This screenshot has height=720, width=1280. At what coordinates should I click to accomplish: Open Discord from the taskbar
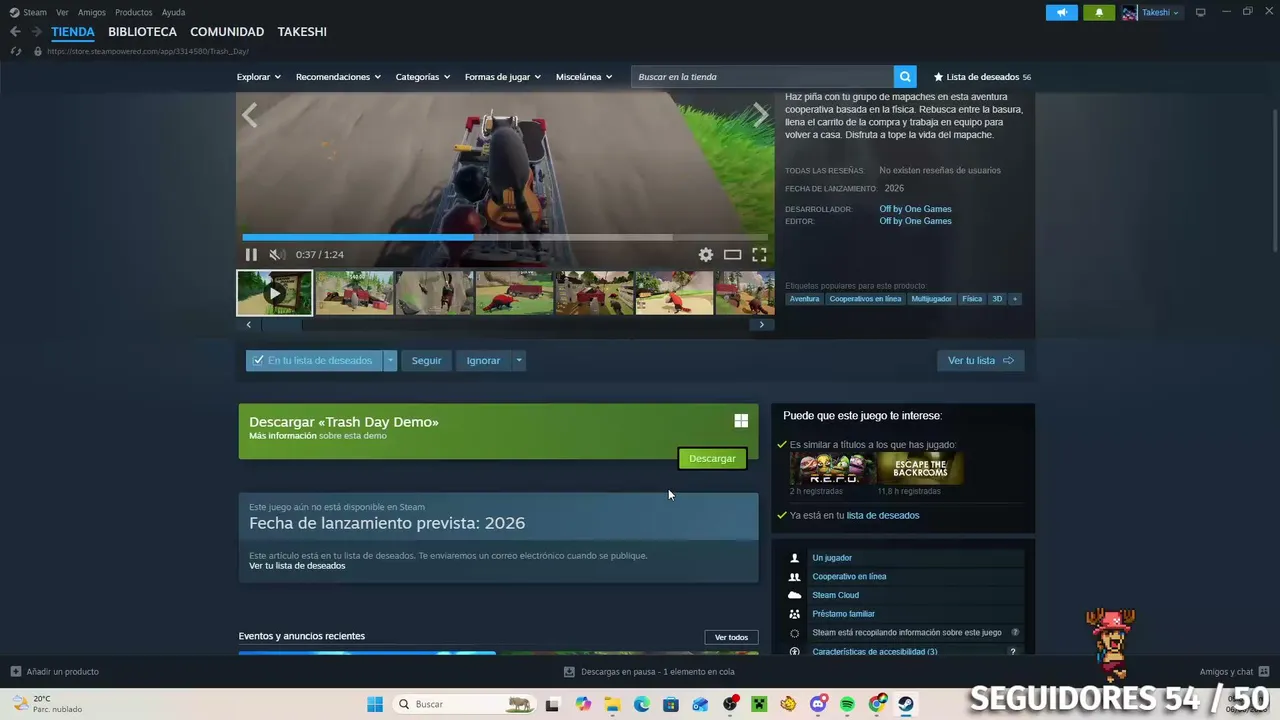point(818,704)
